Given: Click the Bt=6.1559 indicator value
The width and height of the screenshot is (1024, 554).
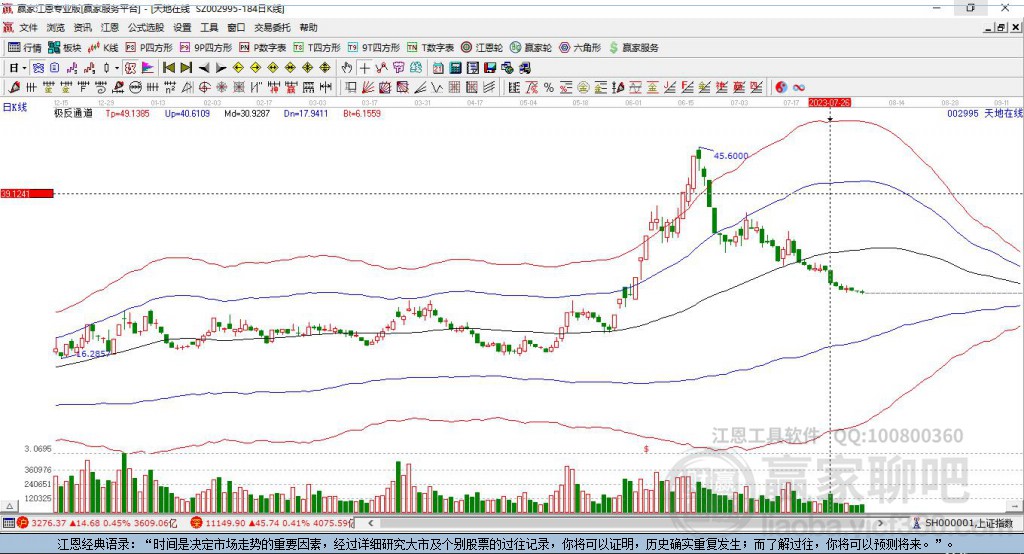Looking at the screenshot, I should click(362, 114).
